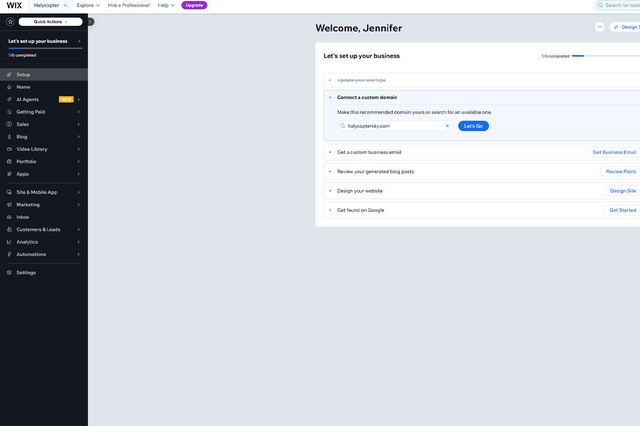The height and width of the screenshot is (426, 640).
Task: Click the Design button in page header
Action: click(x=625, y=27)
